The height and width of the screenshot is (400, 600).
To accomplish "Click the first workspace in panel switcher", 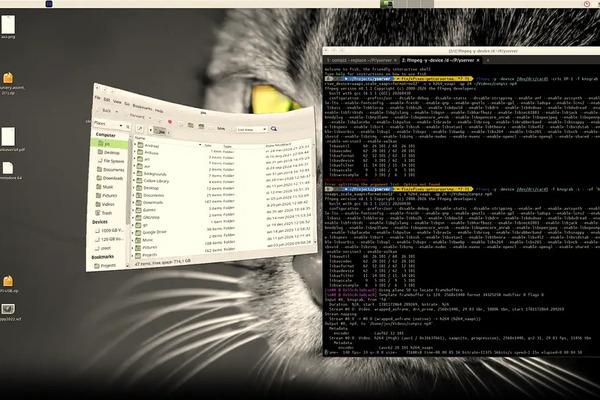I will click(387, 3).
